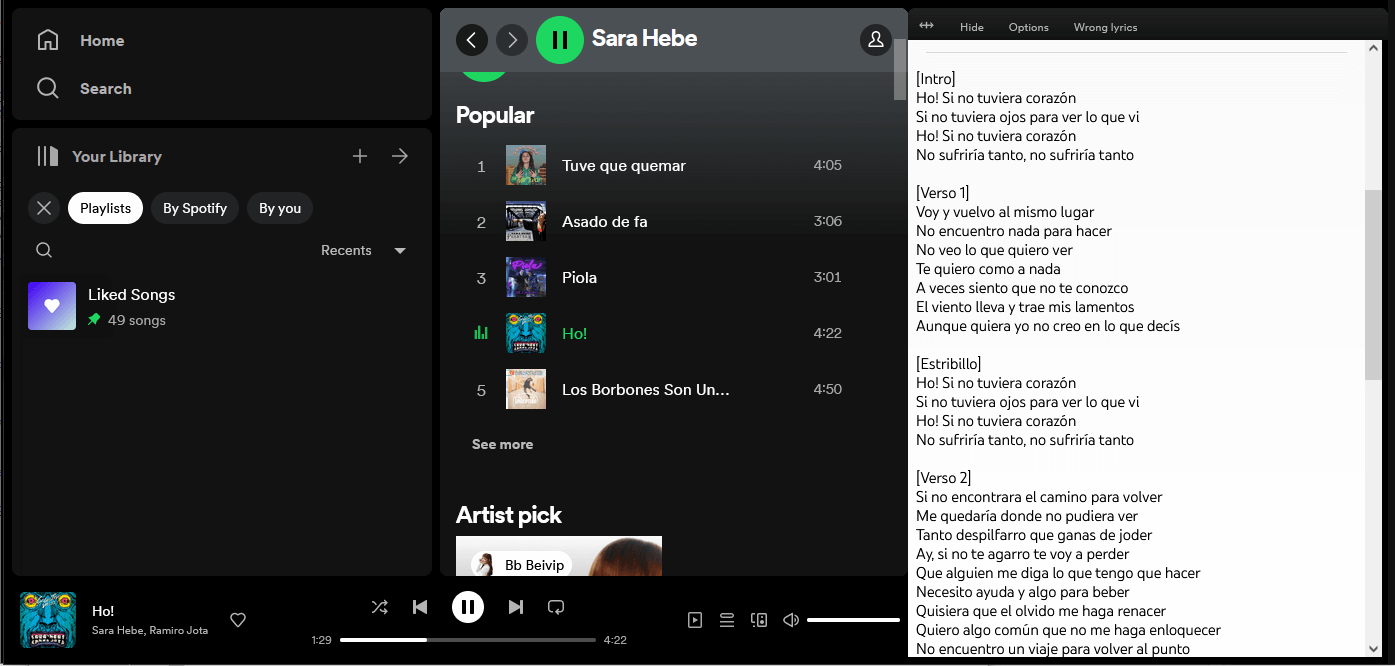Open Now Playing view icon
The width and height of the screenshot is (1395, 666).
coord(695,620)
